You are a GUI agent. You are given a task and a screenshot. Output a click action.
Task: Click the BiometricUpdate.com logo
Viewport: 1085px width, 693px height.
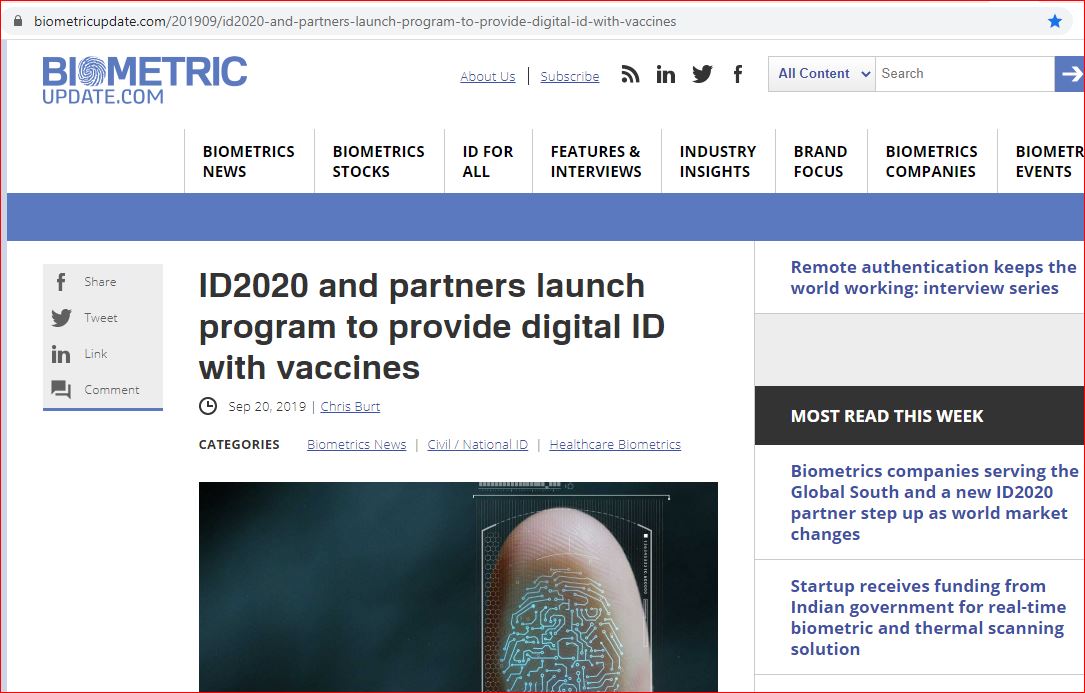145,80
